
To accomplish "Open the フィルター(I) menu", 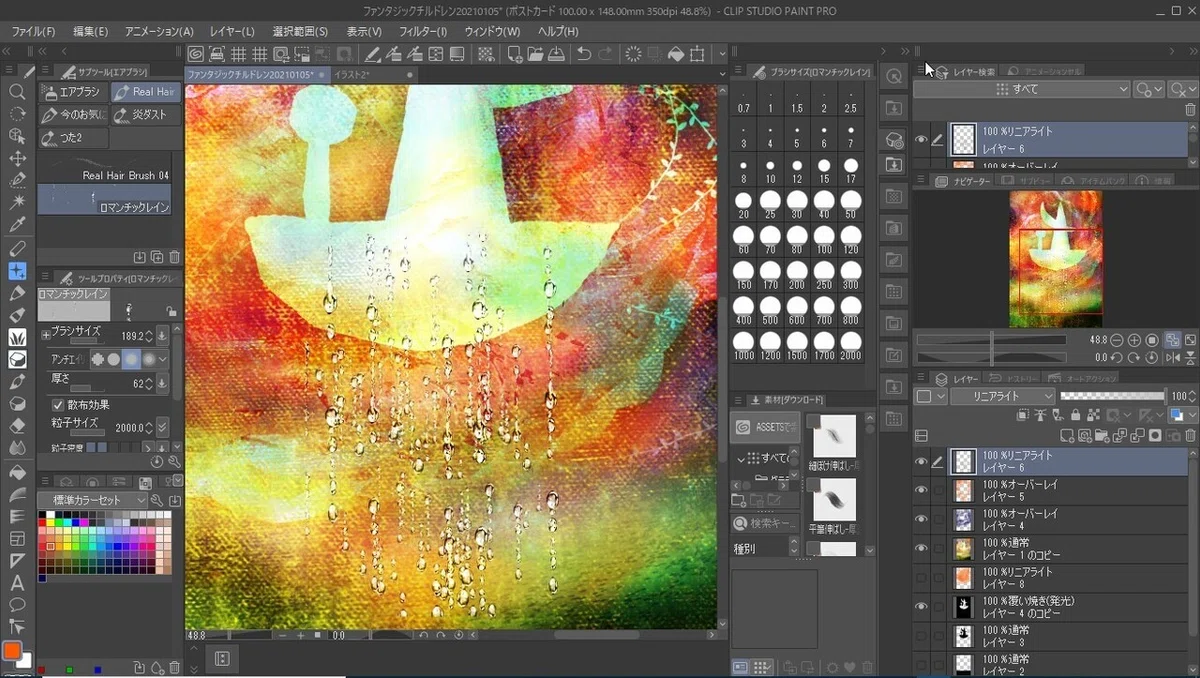I will 422,31.
